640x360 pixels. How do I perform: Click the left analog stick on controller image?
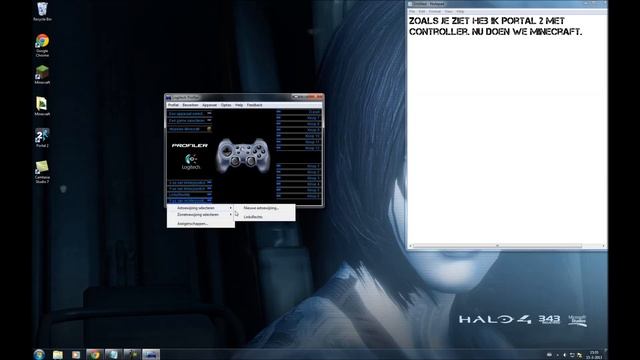click(235, 160)
